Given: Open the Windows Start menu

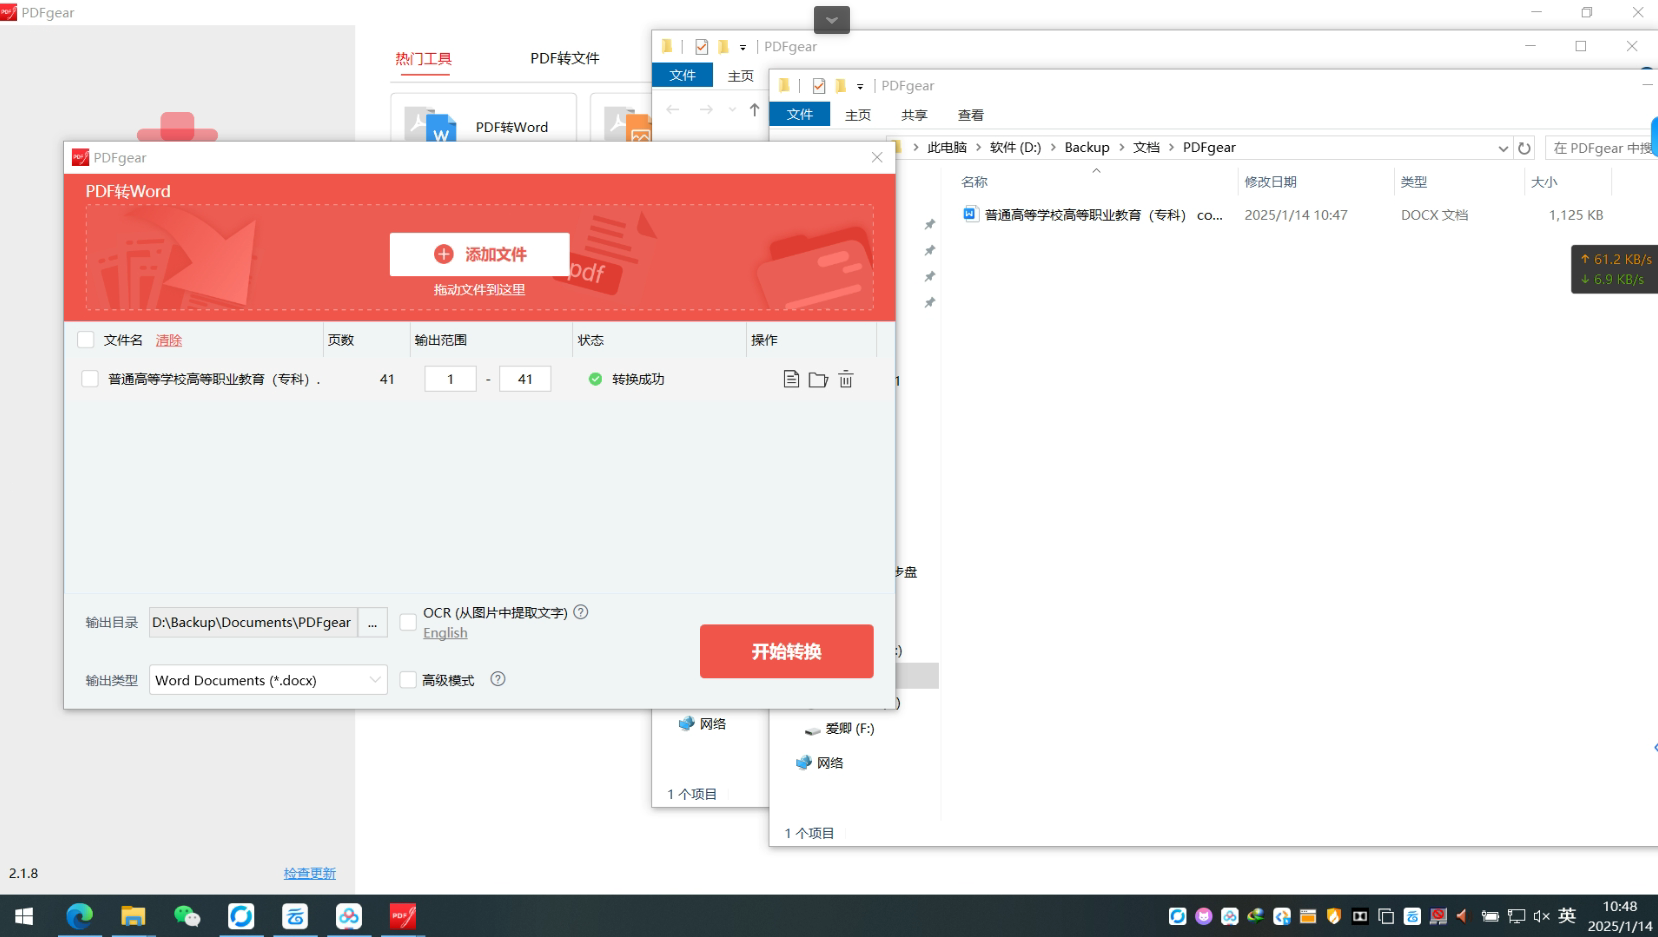Looking at the screenshot, I should tap(24, 916).
